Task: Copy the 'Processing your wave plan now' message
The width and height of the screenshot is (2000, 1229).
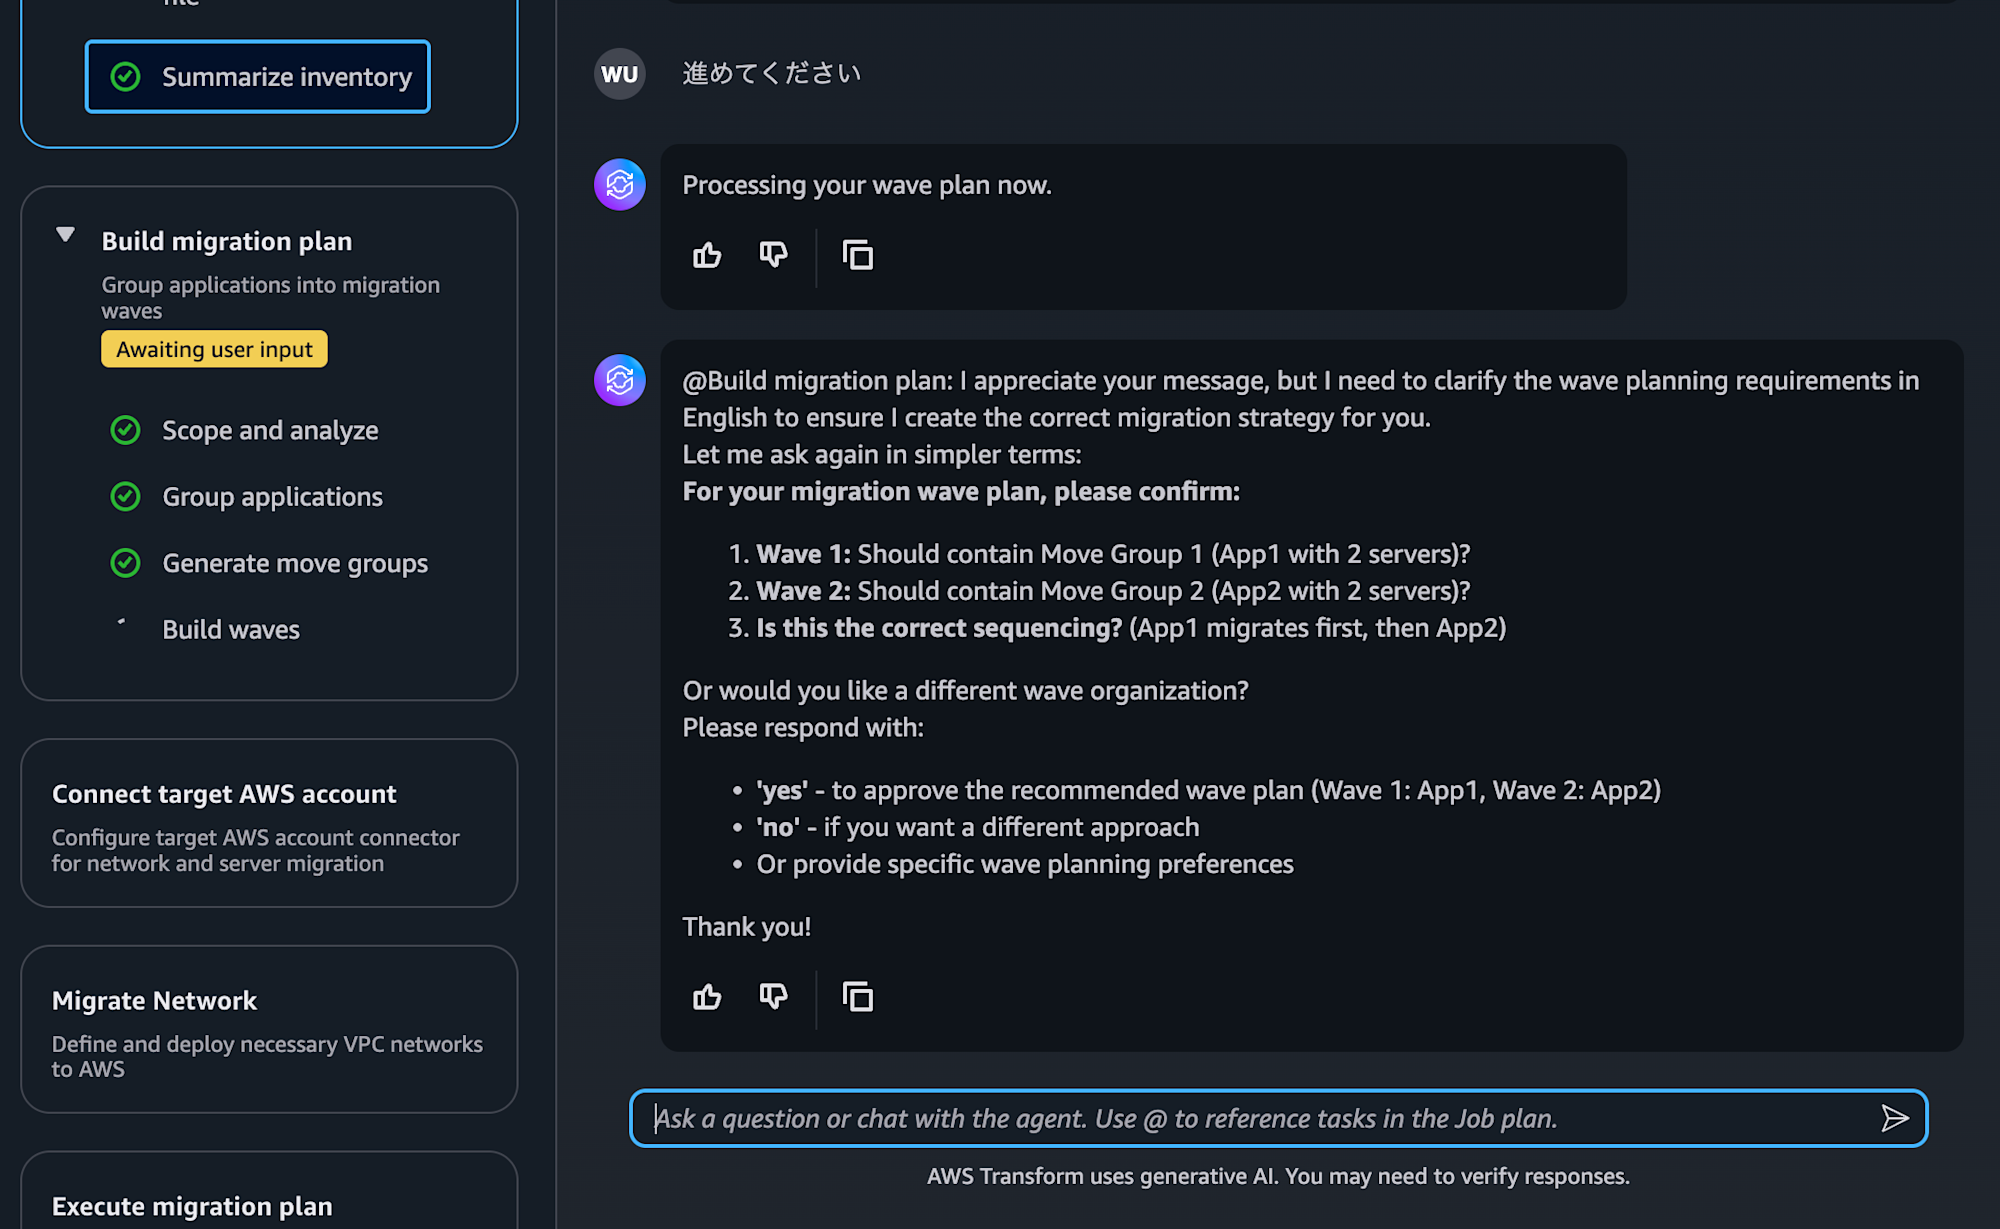Action: point(858,256)
